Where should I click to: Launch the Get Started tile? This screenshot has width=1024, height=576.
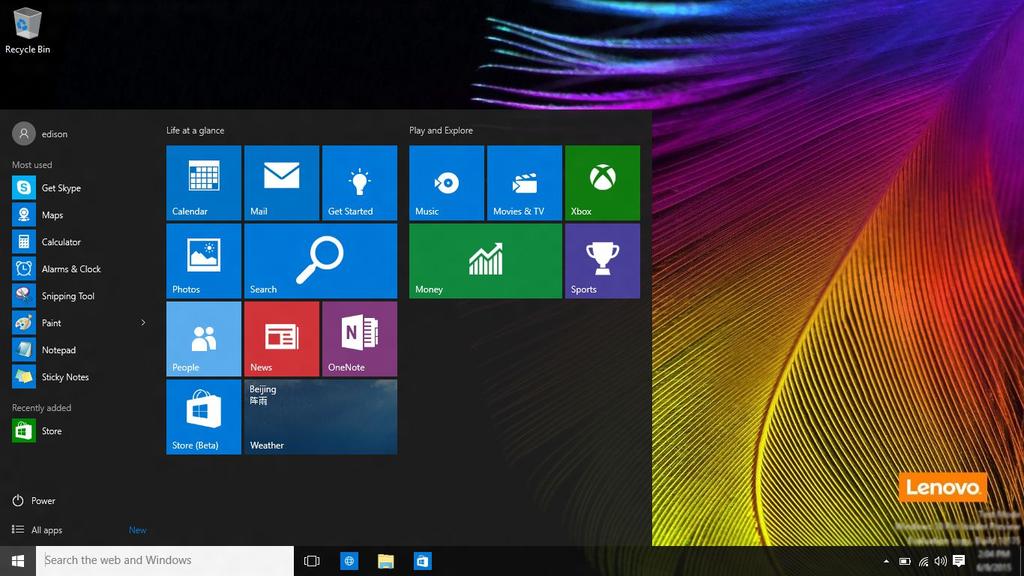pos(359,183)
